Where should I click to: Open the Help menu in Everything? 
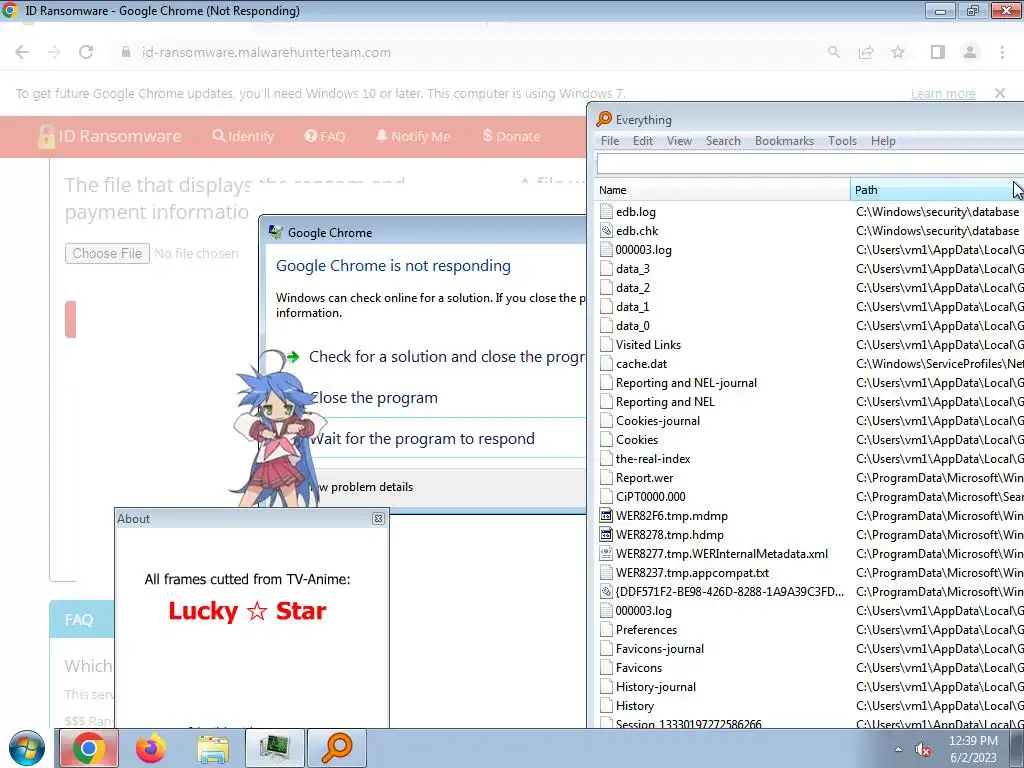click(x=883, y=141)
